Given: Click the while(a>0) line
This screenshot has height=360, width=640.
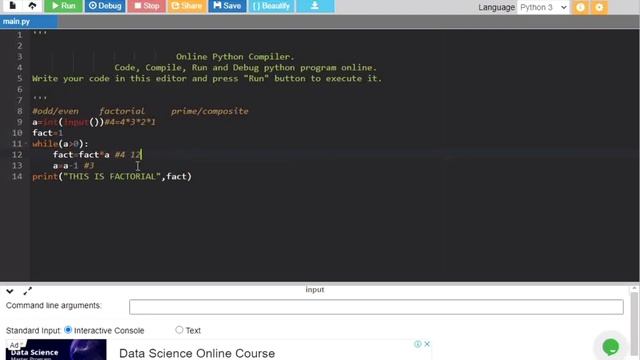Looking at the screenshot, I should click(60, 144).
